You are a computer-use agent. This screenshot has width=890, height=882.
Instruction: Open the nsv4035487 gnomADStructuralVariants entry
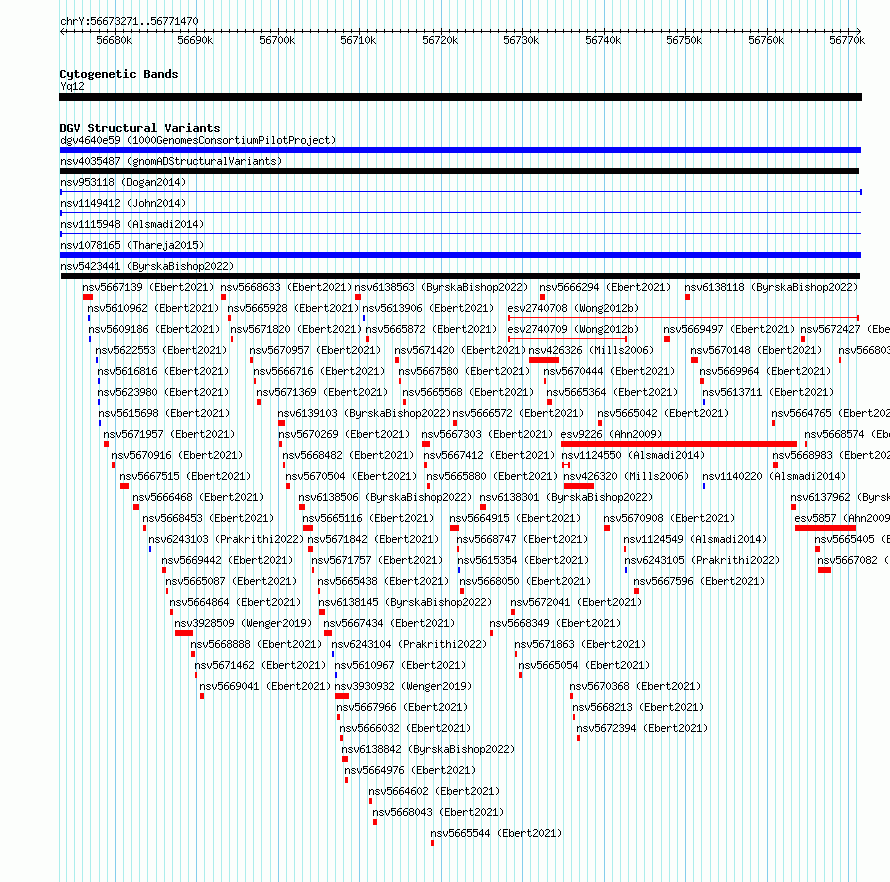point(171,161)
